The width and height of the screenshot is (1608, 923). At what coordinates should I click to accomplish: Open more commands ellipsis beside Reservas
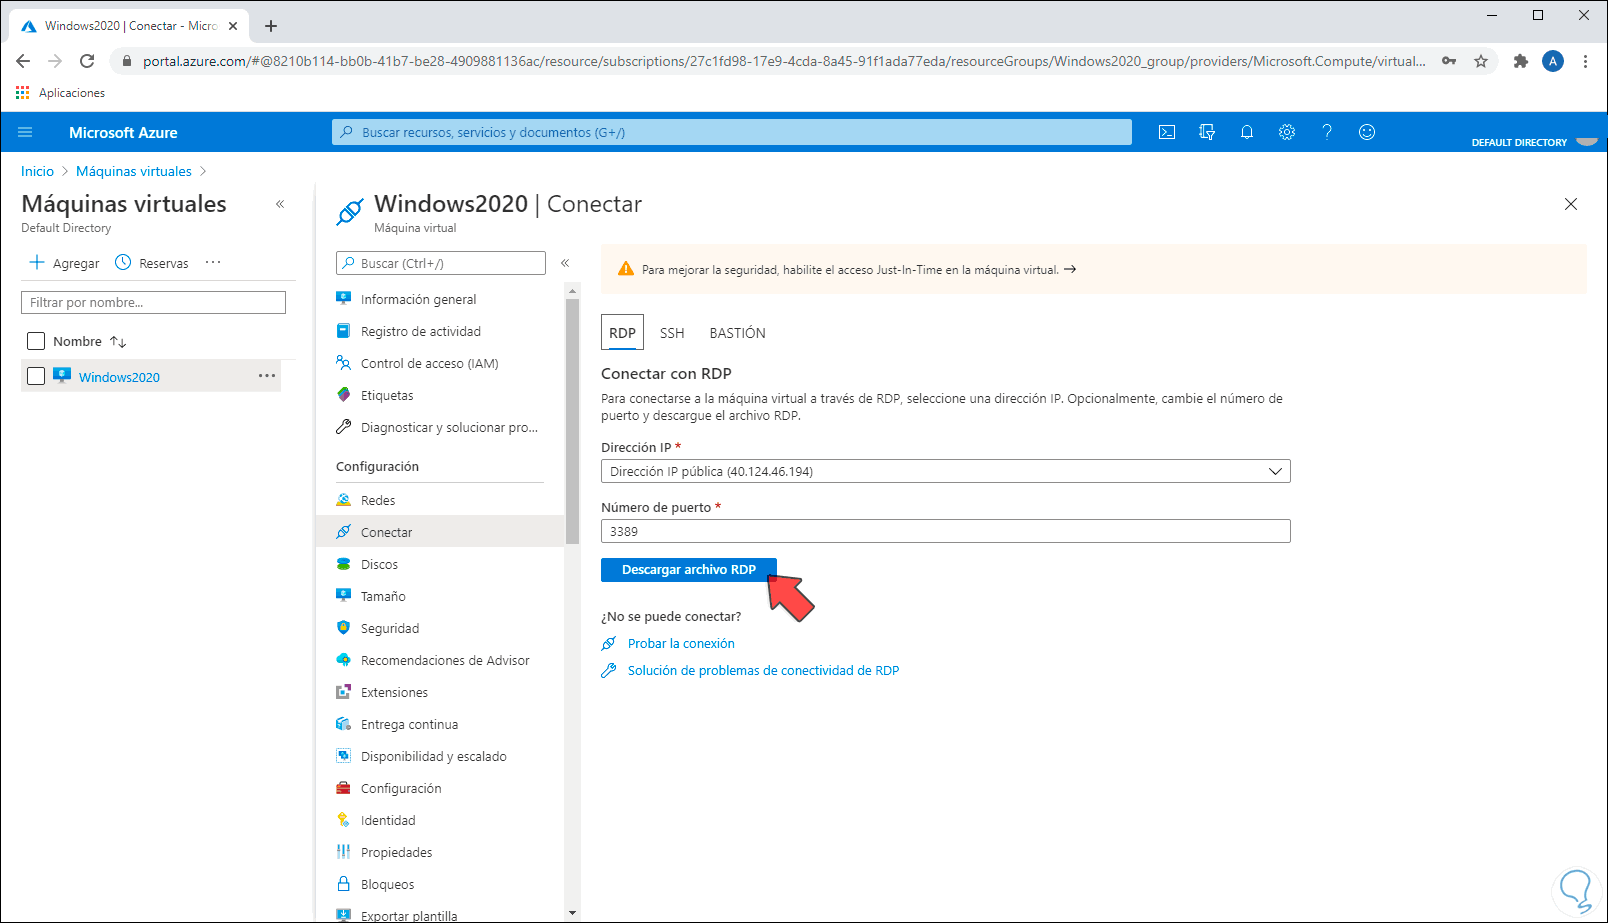coord(213,262)
